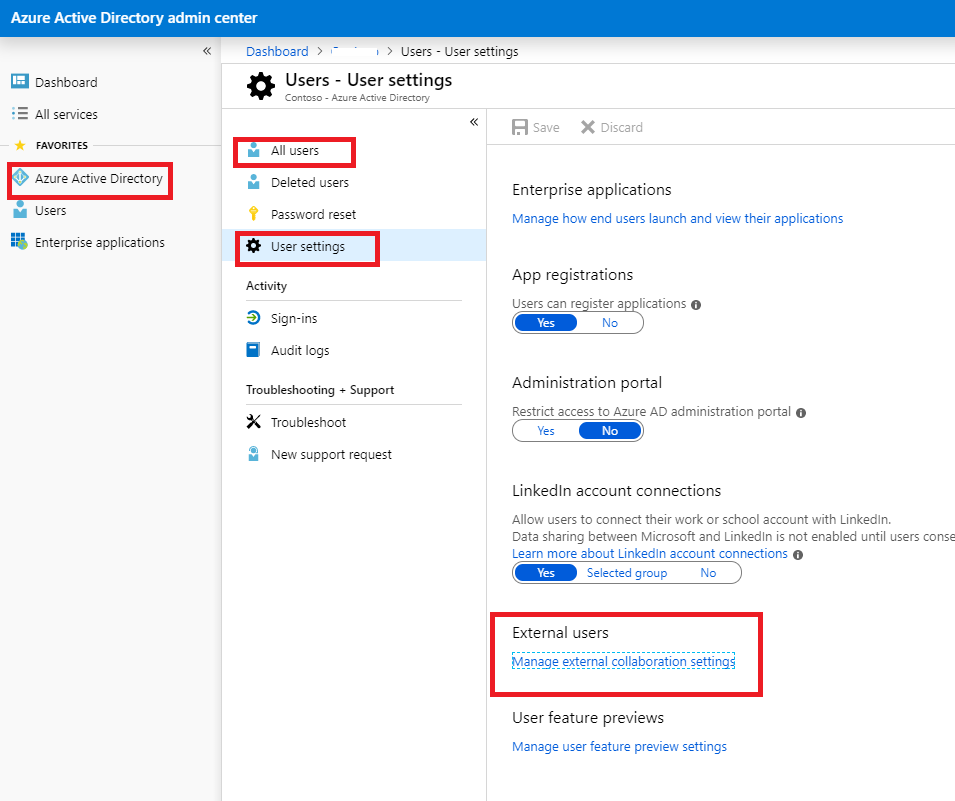Set Restrict access to administration portal to Yes
This screenshot has width=955, height=801.
(x=546, y=431)
